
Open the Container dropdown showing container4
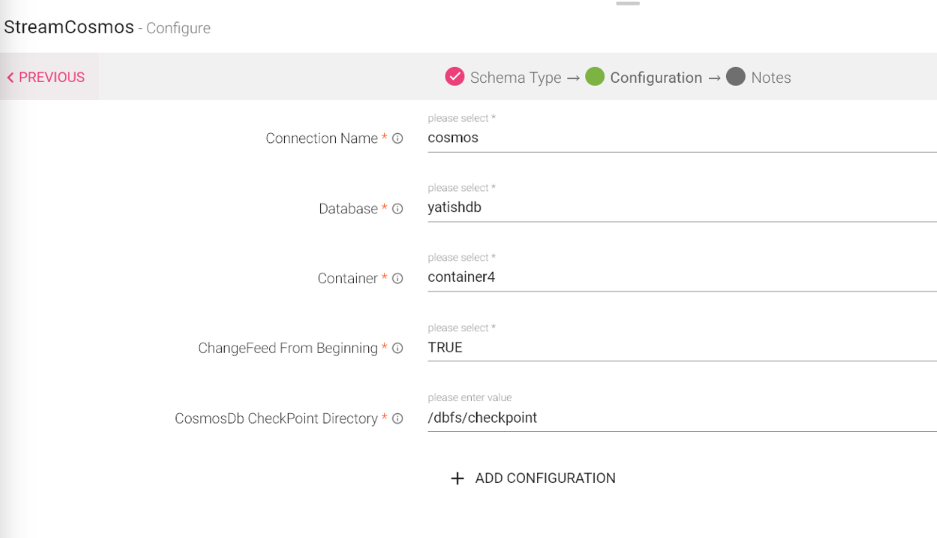coord(682,277)
